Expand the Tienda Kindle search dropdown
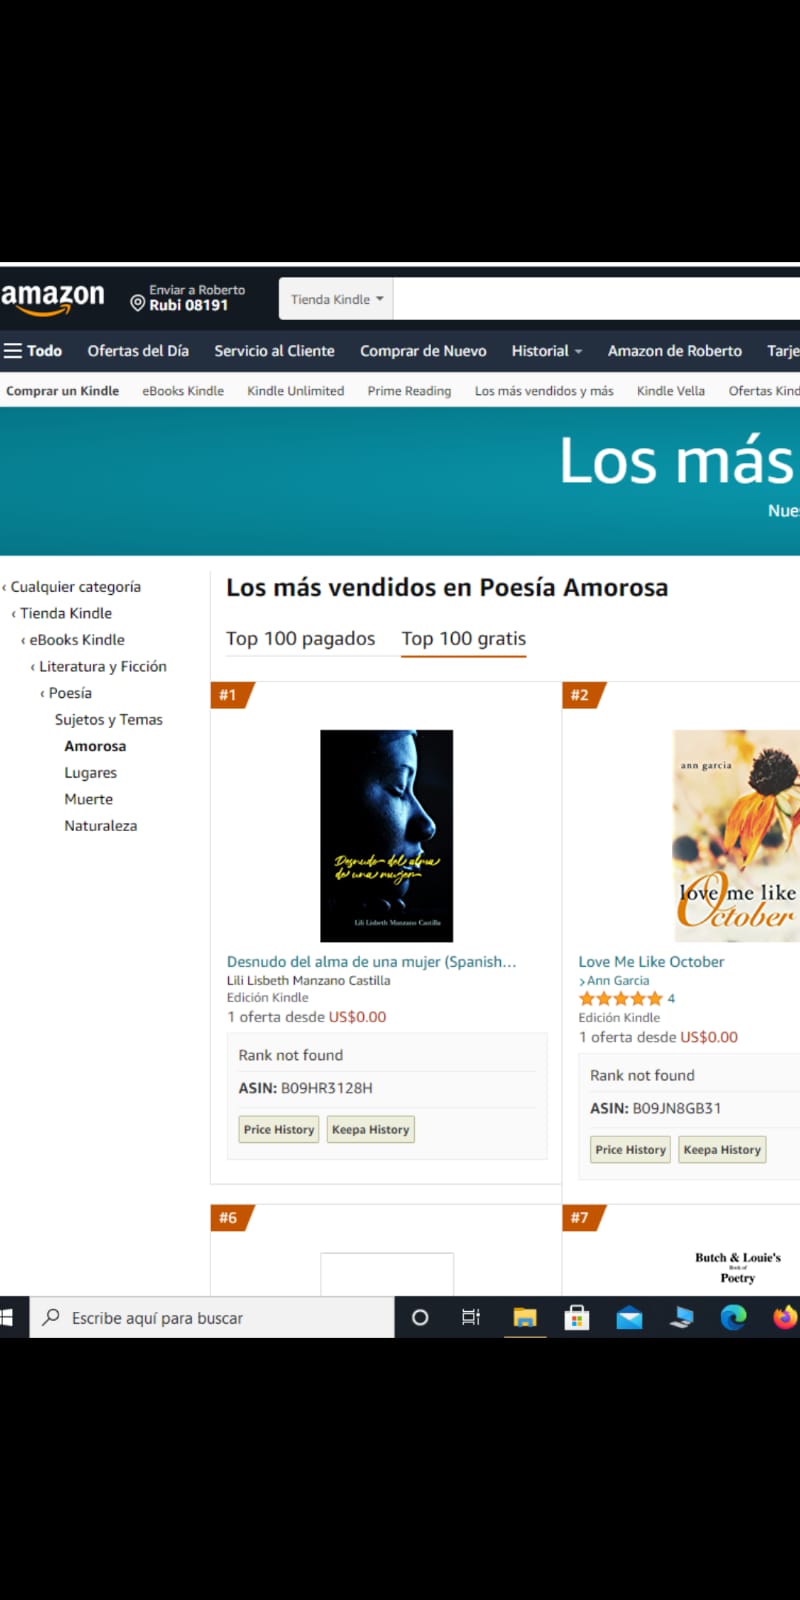The width and height of the screenshot is (800, 1600). point(336,299)
